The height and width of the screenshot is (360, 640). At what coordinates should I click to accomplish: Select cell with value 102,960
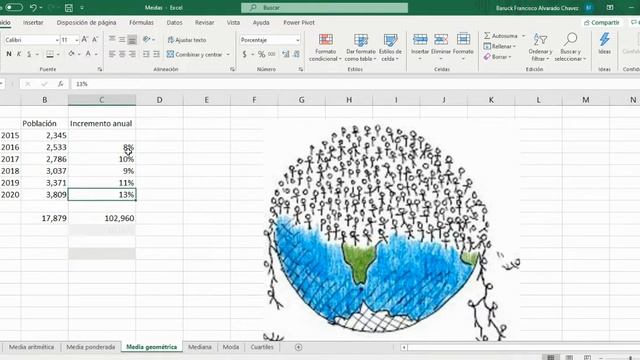click(x=102, y=218)
